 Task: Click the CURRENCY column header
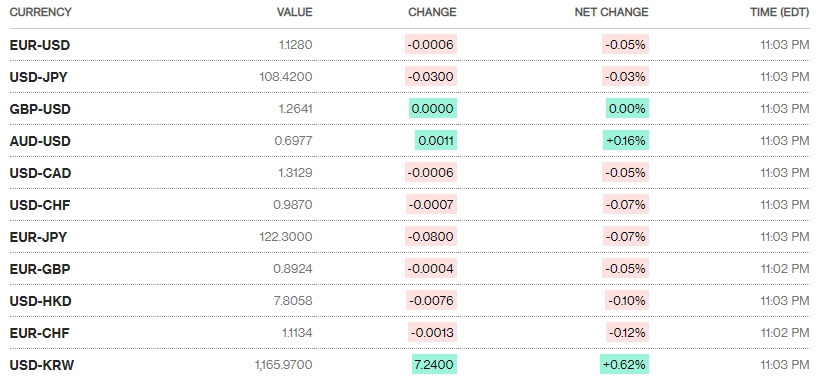40,12
